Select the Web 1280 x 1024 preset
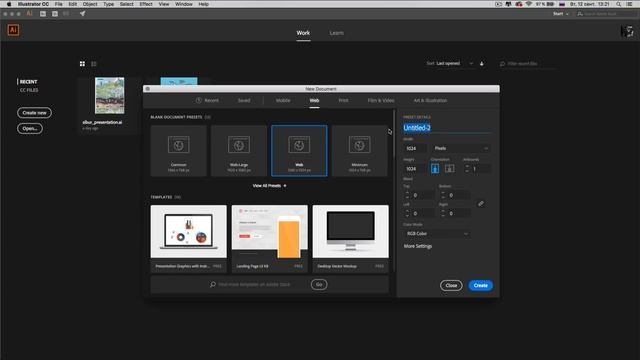 coord(299,151)
